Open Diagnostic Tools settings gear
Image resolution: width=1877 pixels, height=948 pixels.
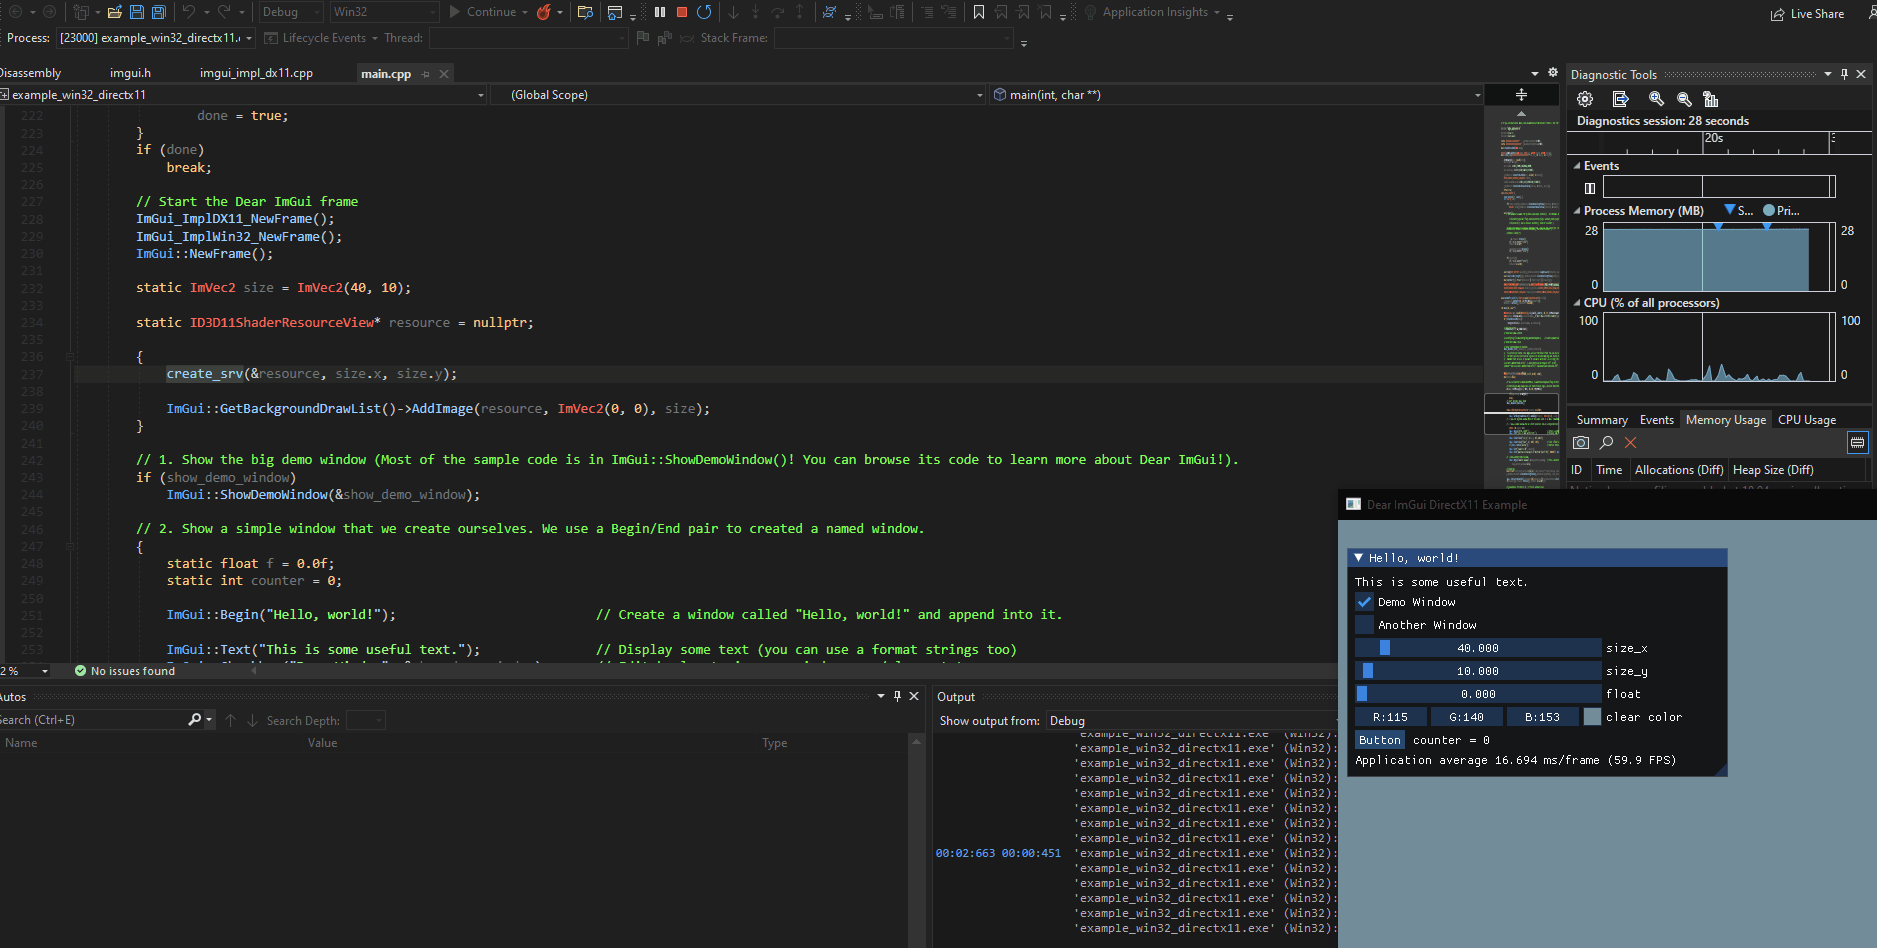click(x=1585, y=98)
